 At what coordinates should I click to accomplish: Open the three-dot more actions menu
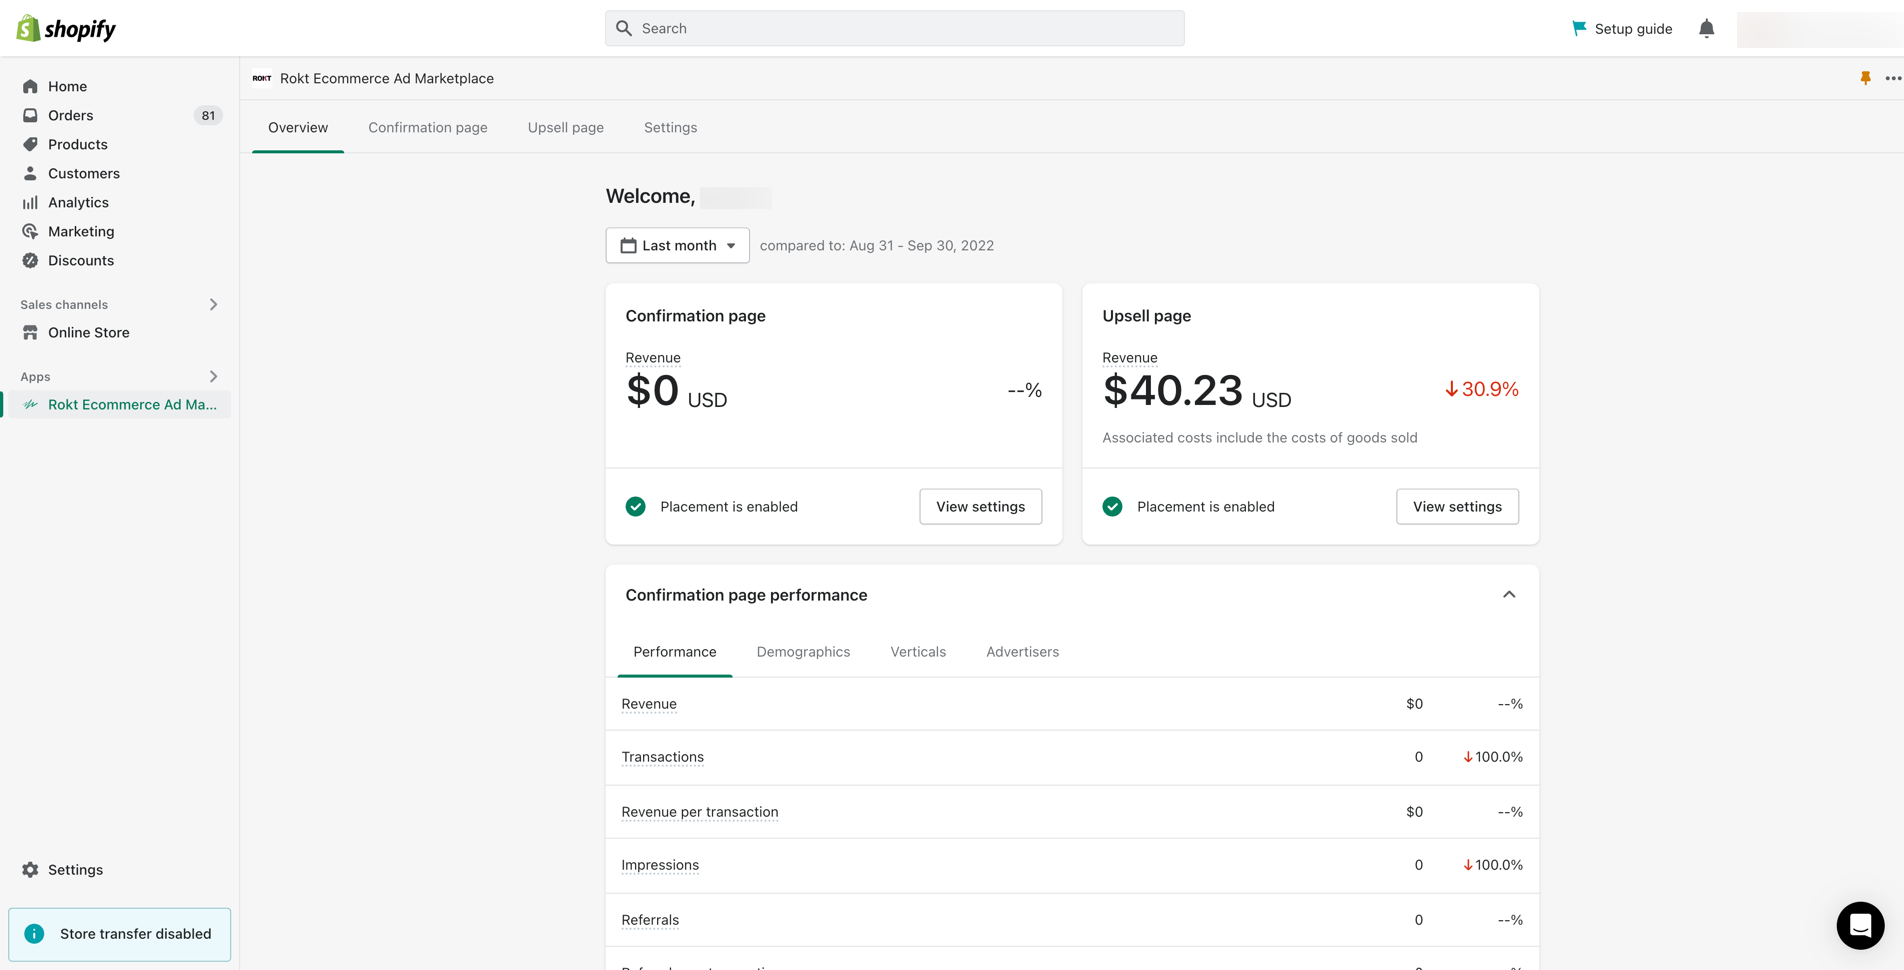(1893, 78)
